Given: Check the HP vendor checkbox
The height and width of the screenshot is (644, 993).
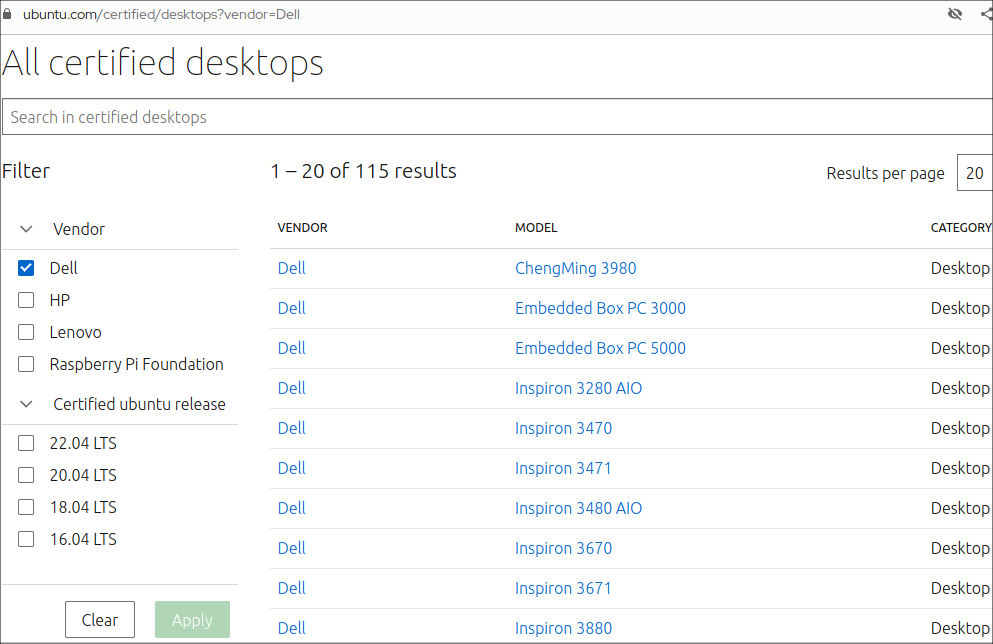Looking at the screenshot, I should (x=26, y=300).
